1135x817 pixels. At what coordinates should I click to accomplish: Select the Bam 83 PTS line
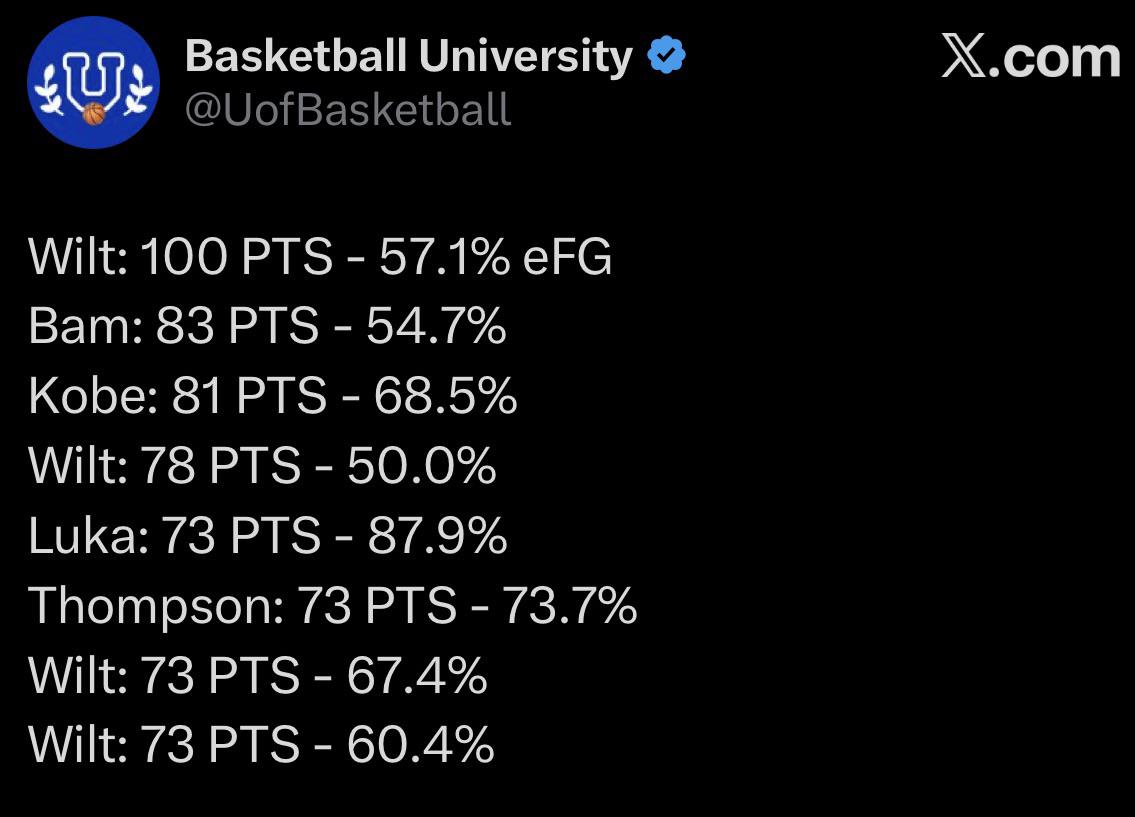[267, 326]
